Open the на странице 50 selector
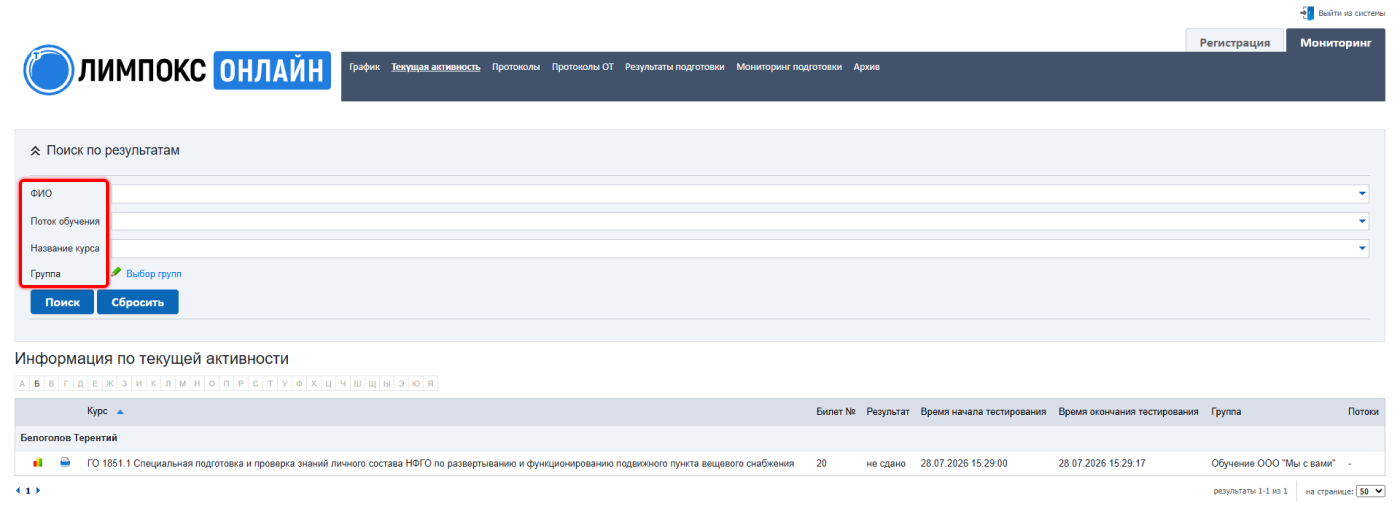Image resolution: width=1400 pixels, height=516 pixels. click(1371, 491)
